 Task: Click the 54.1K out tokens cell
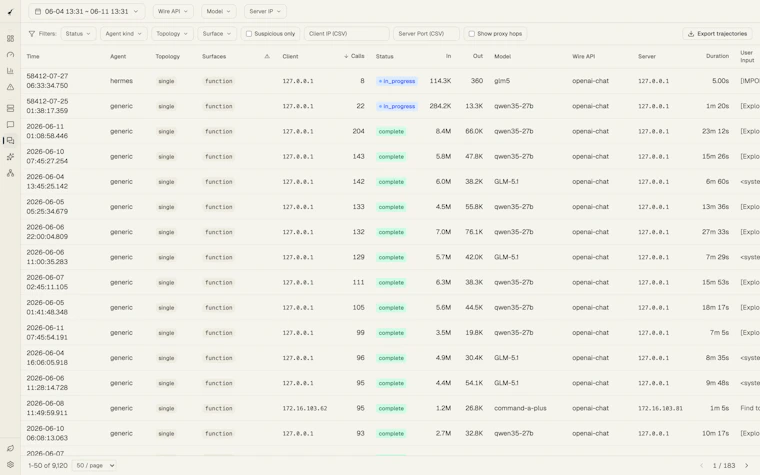click(x=474, y=383)
